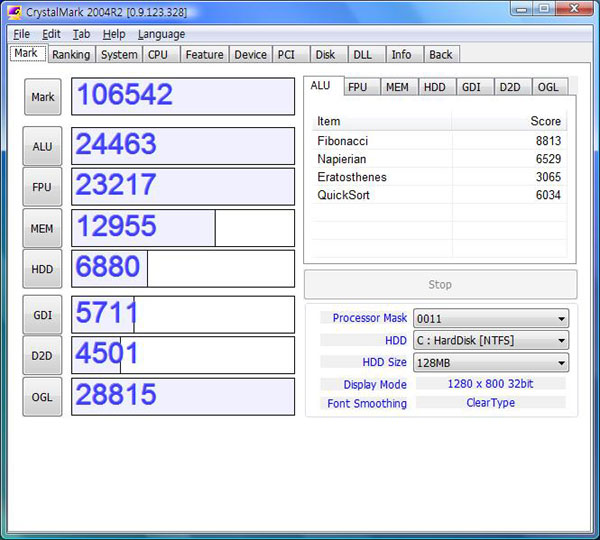Open the Language menu
This screenshot has height=540, width=600.
click(x=161, y=34)
